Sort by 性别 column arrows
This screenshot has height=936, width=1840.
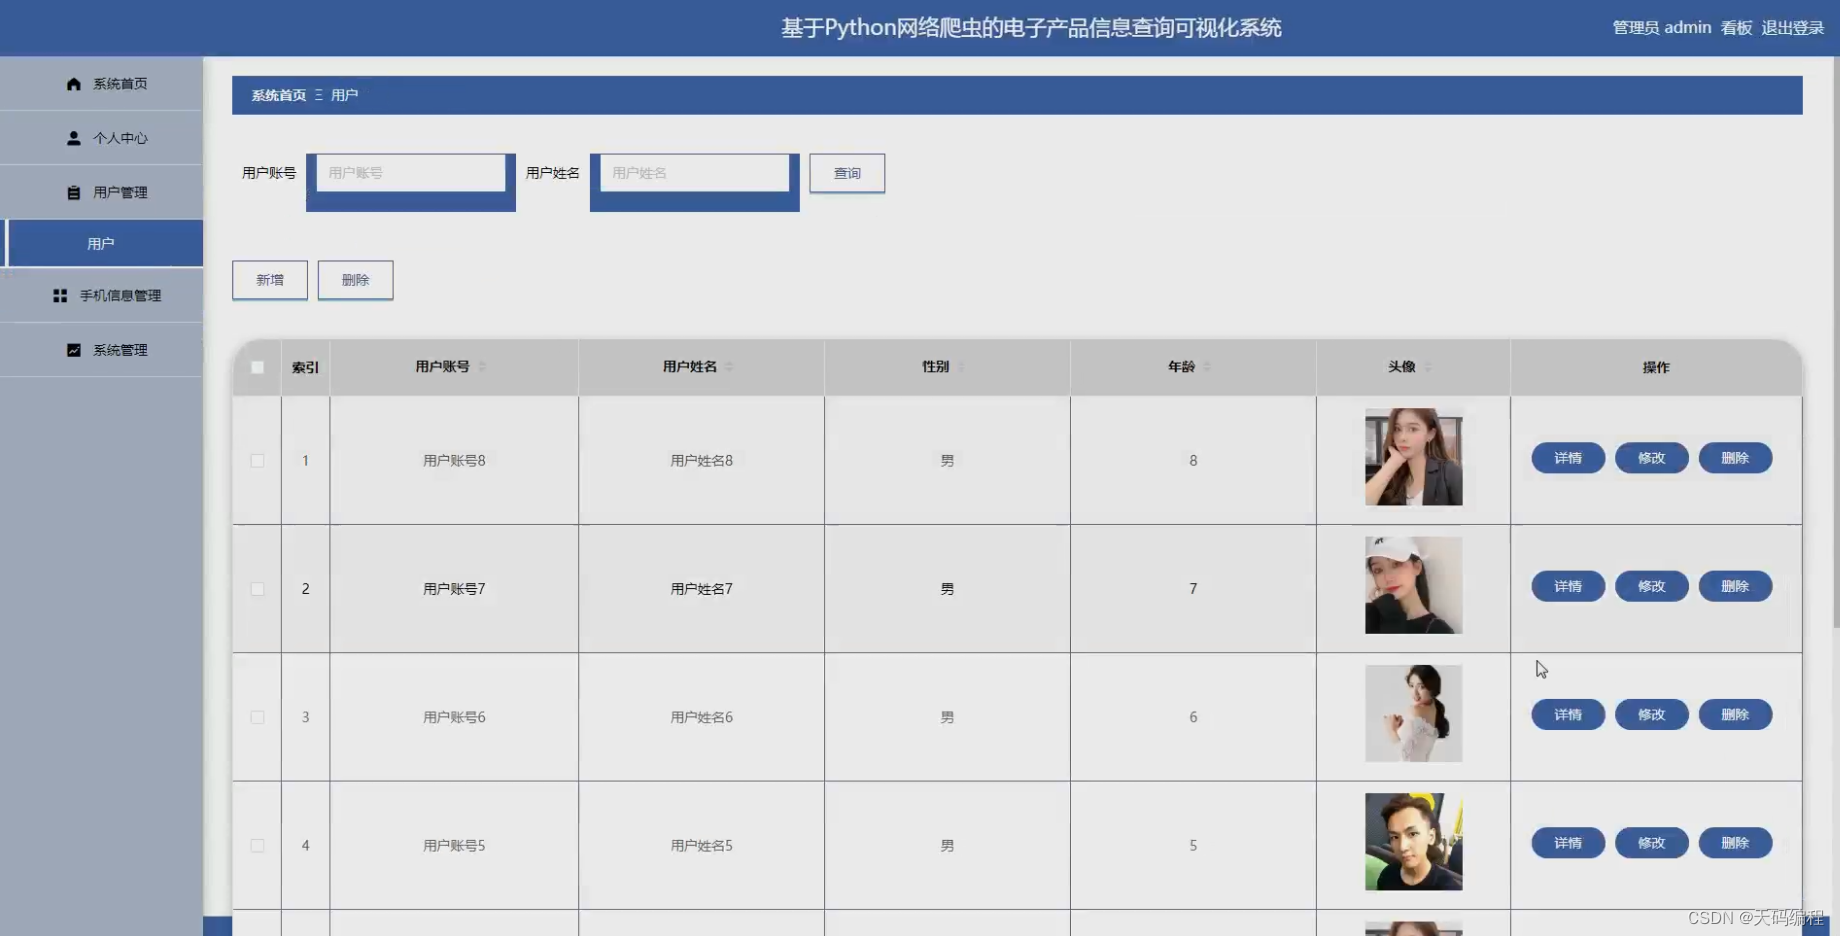(961, 367)
